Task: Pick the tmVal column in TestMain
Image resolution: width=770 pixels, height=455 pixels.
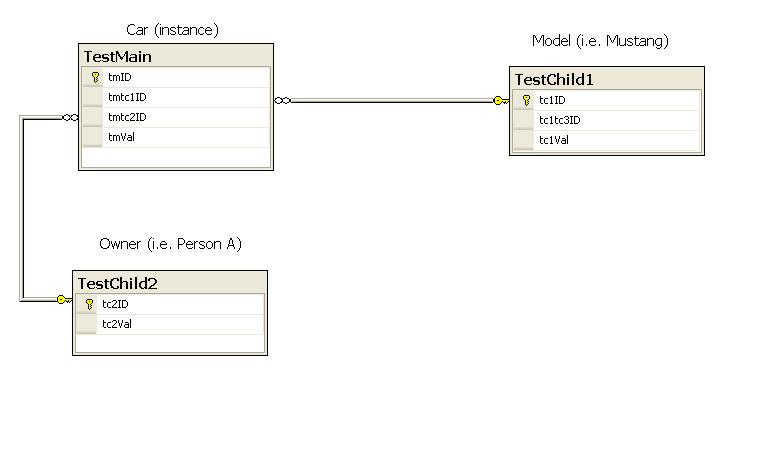Action: (x=121, y=137)
